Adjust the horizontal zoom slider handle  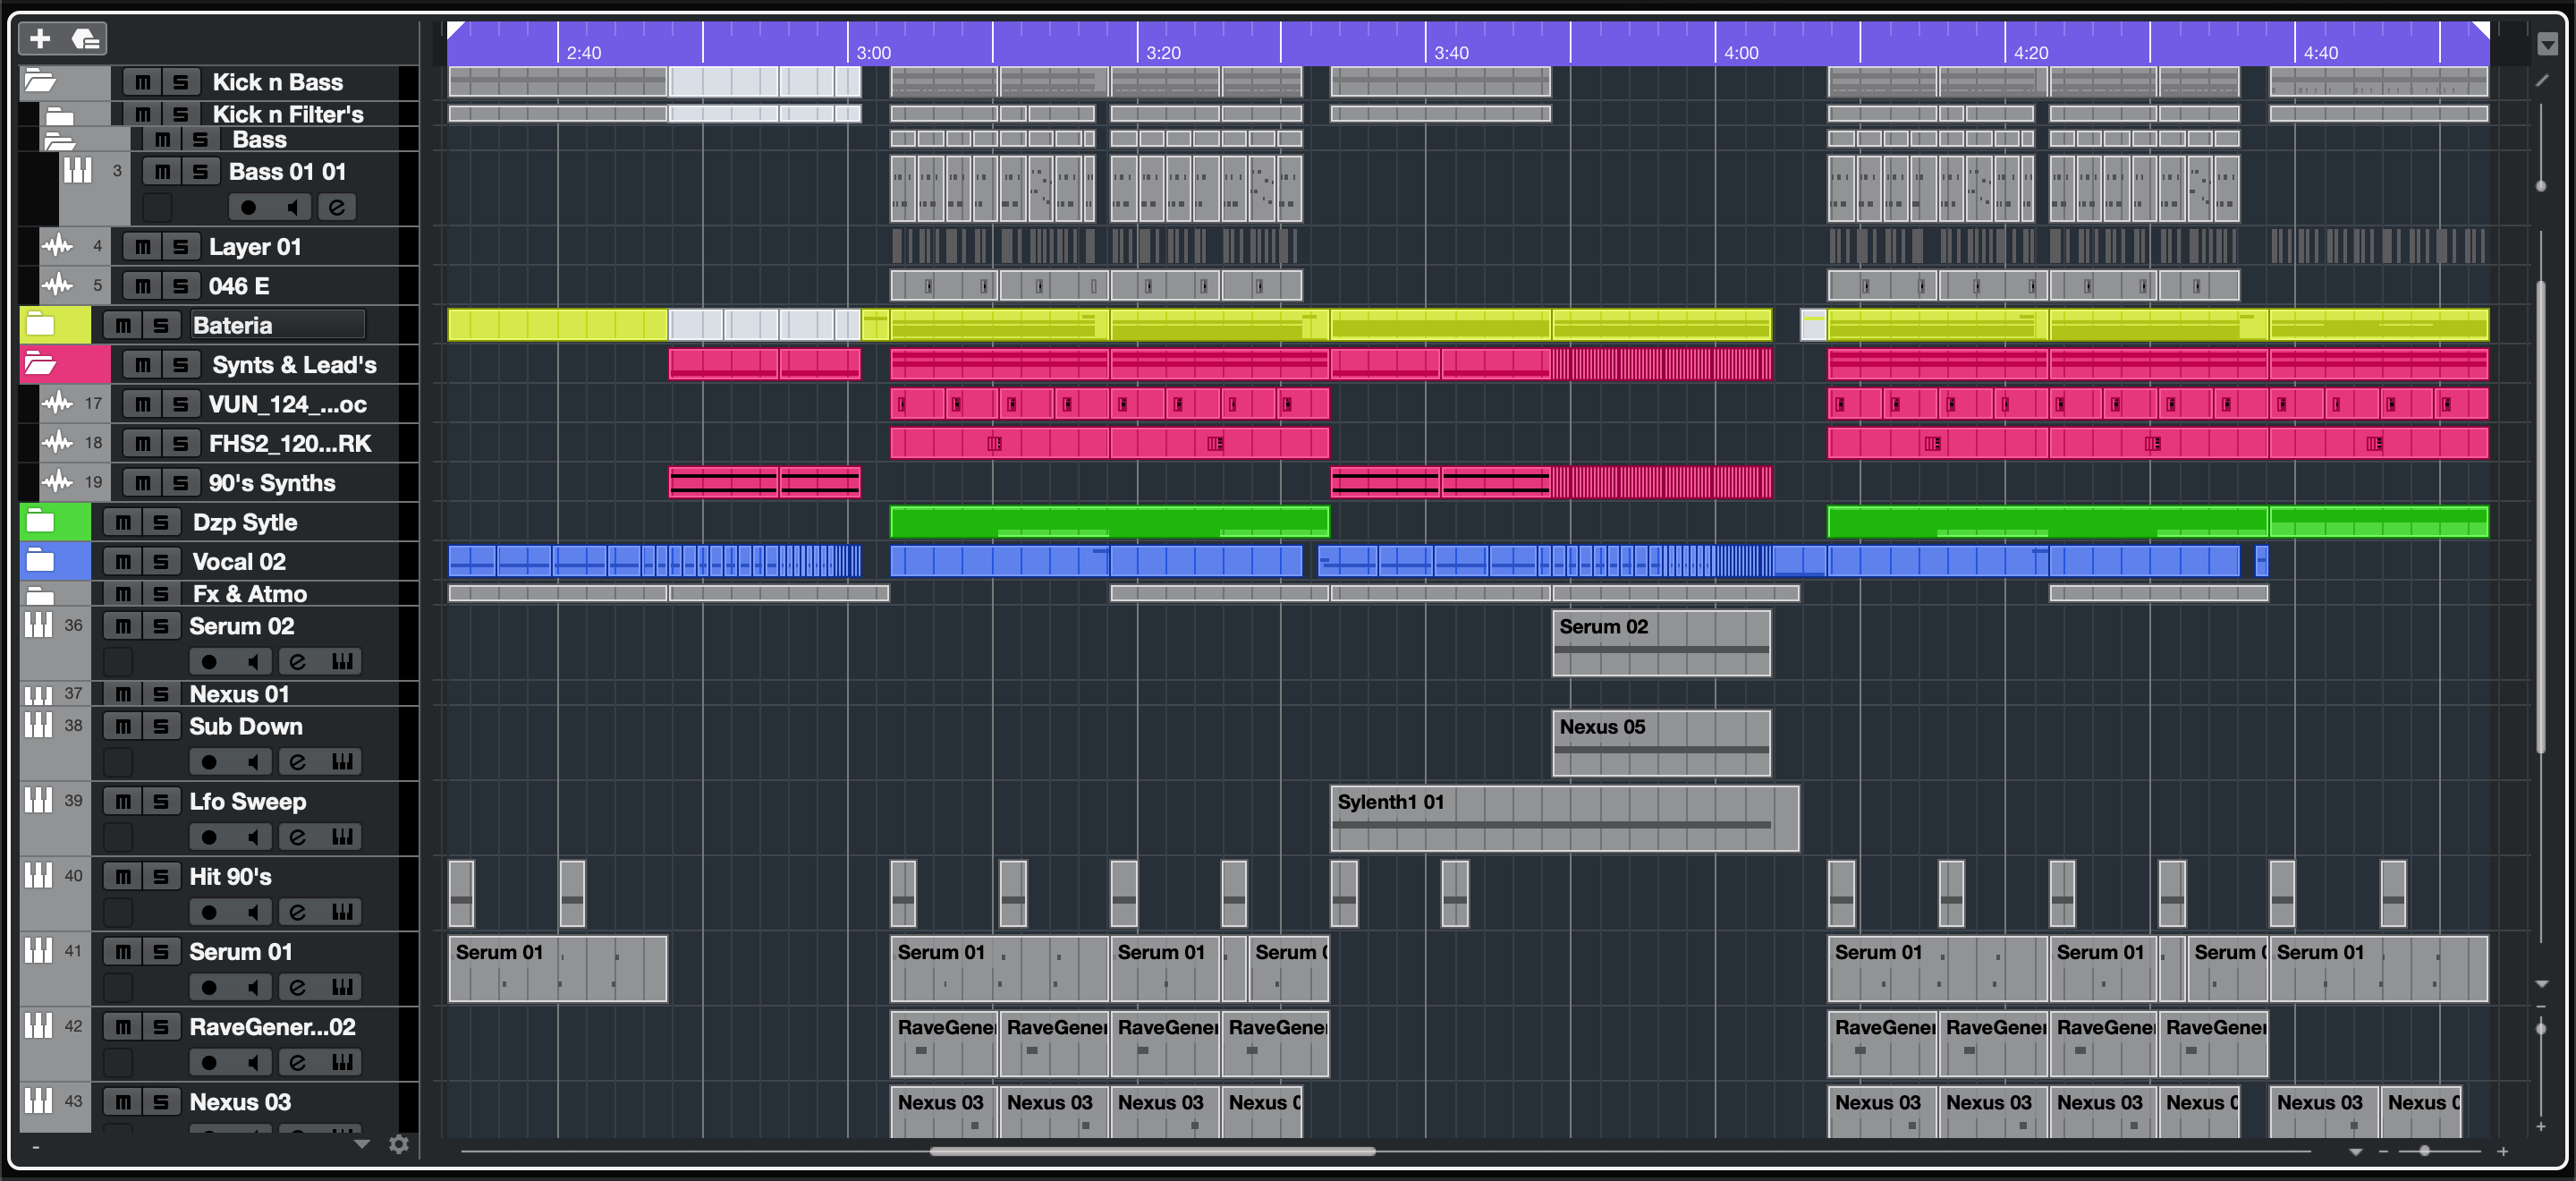[x=2424, y=1151]
